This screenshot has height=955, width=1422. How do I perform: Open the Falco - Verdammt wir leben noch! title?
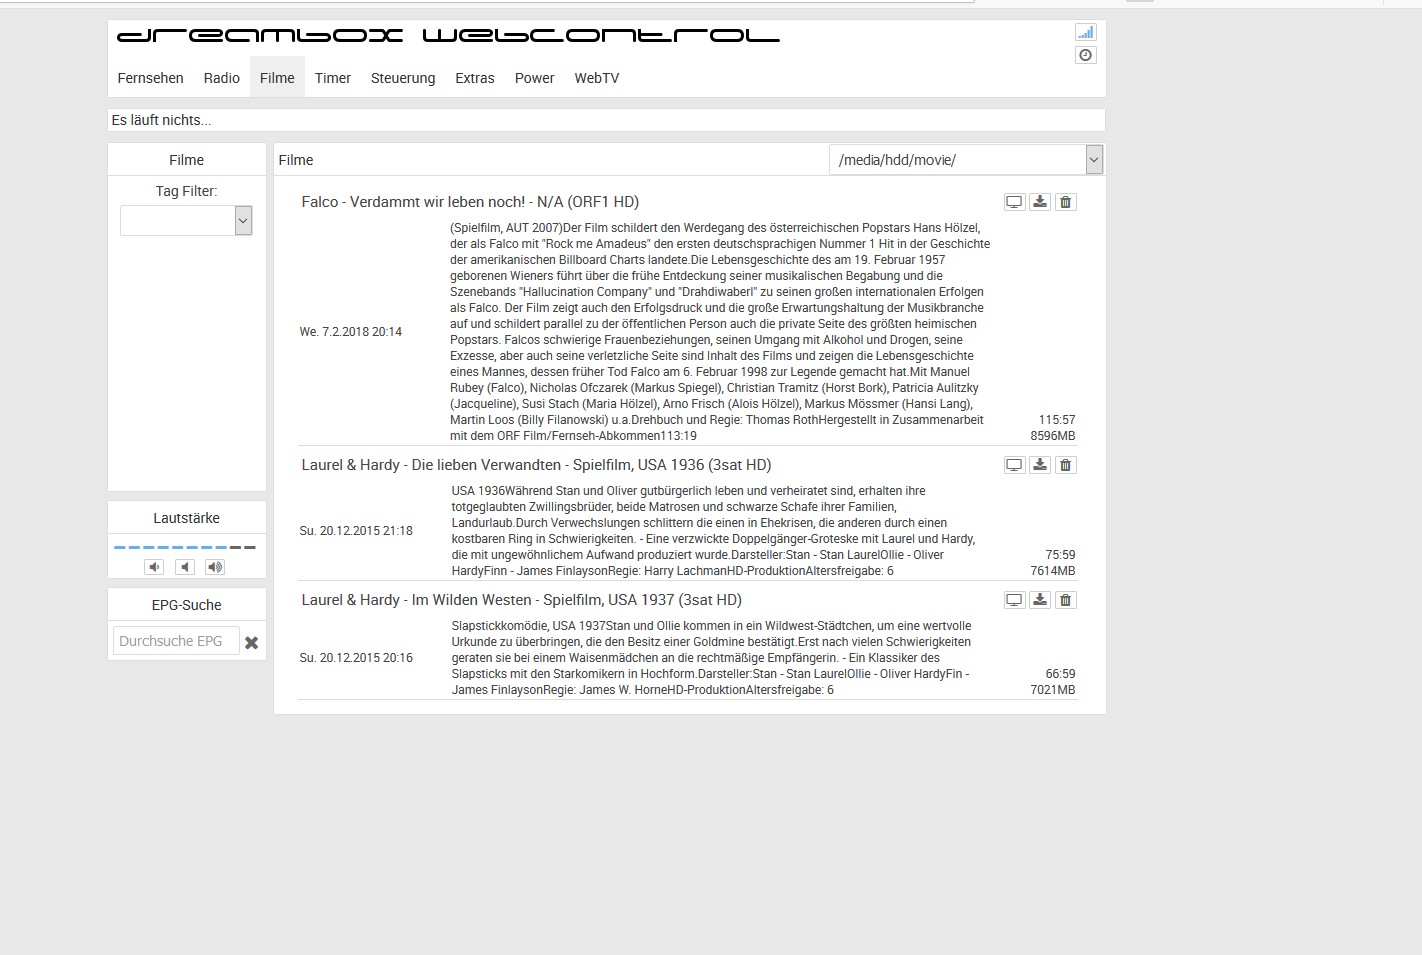[x=470, y=202]
